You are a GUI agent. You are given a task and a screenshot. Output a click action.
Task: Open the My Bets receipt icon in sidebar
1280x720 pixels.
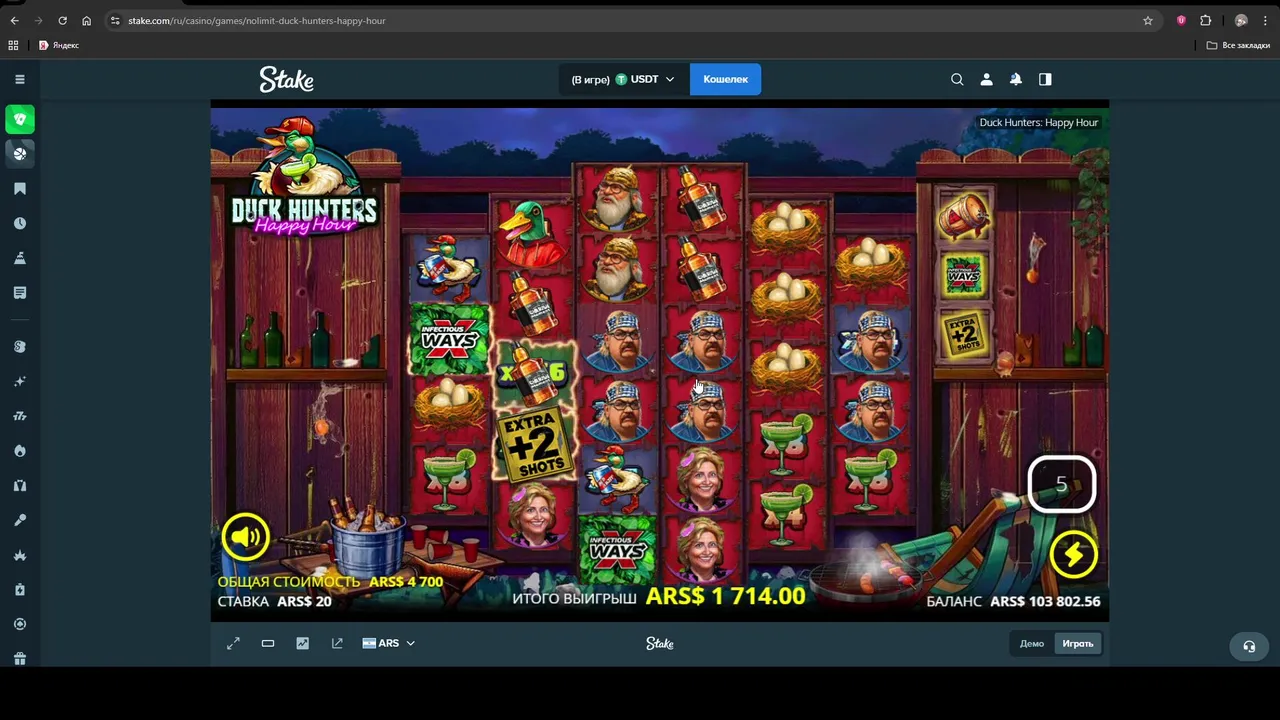click(19, 293)
